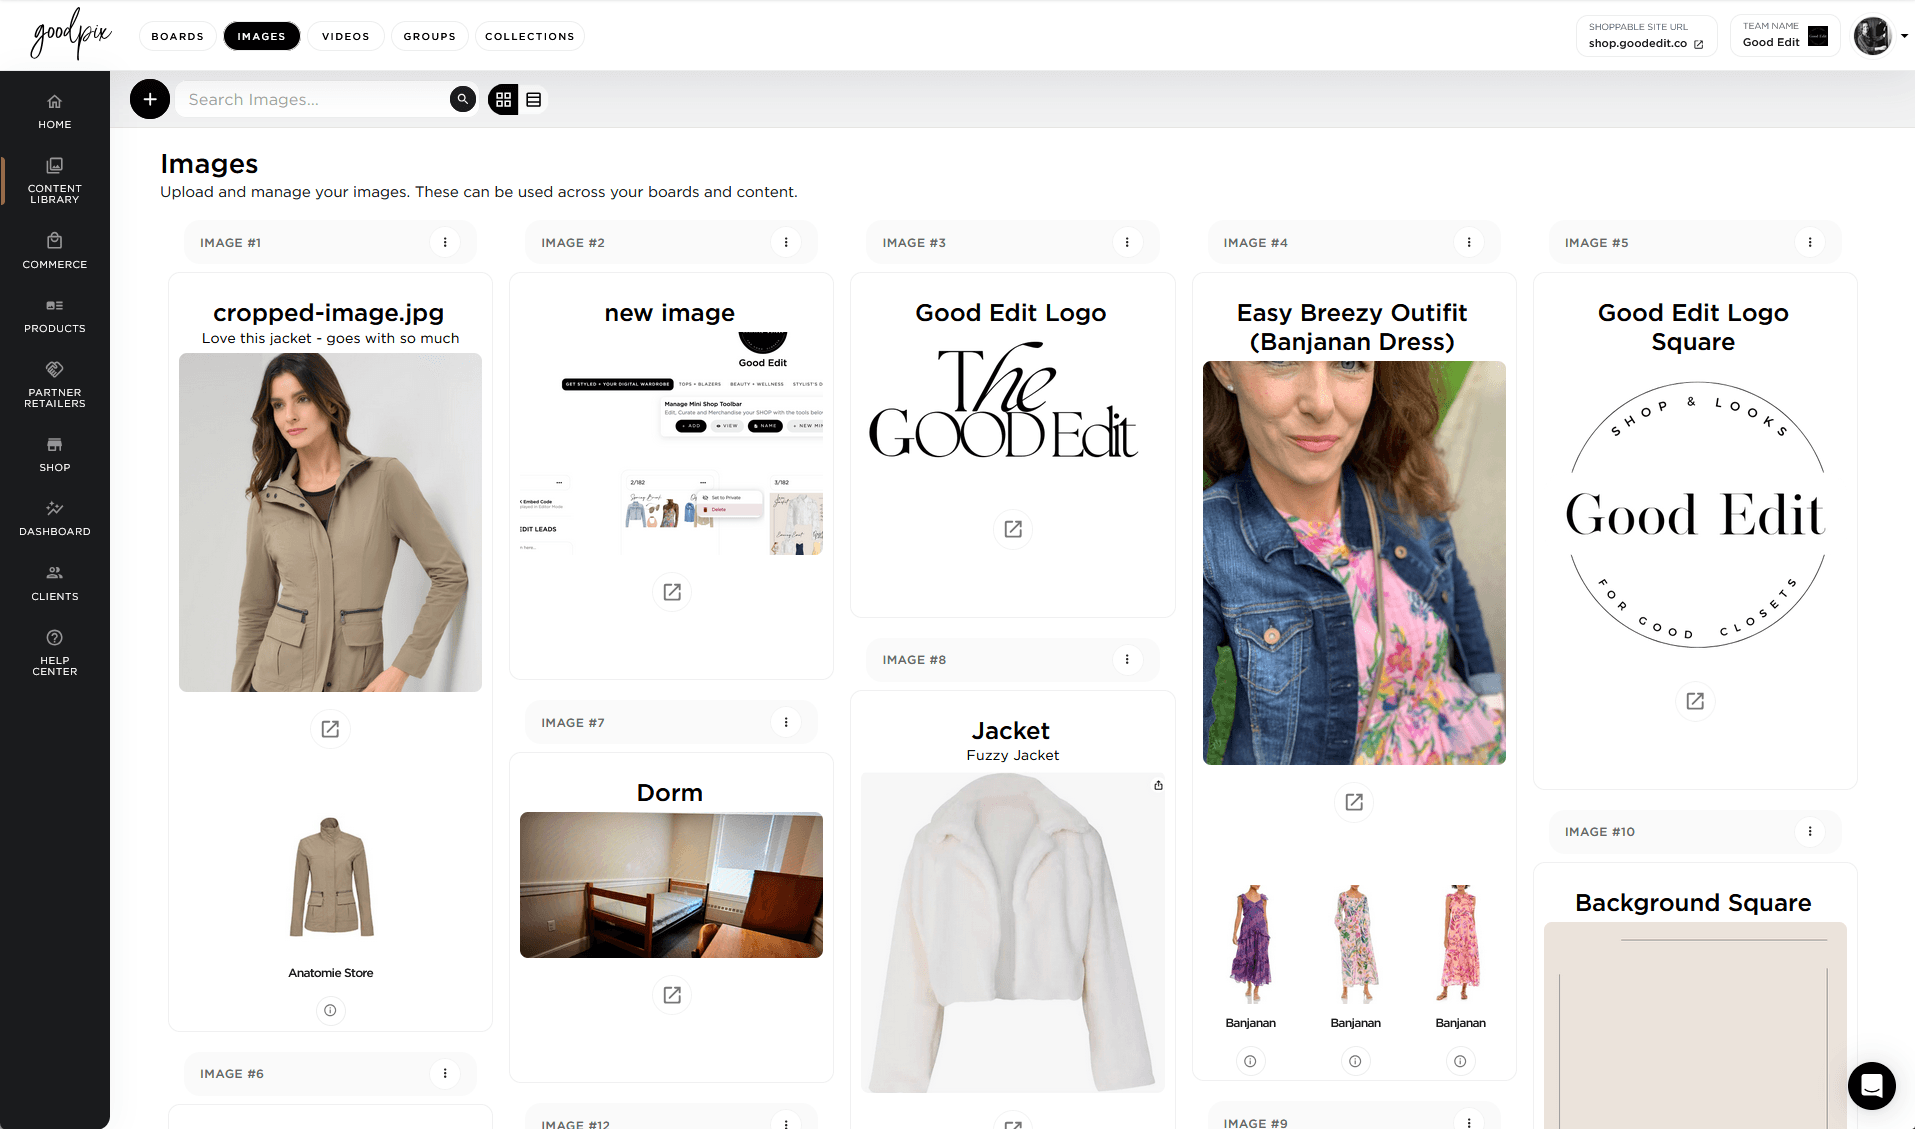The height and width of the screenshot is (1129, 1915).
Task: Select the Commerce icon in sidebar
Action: pos(54,250)
